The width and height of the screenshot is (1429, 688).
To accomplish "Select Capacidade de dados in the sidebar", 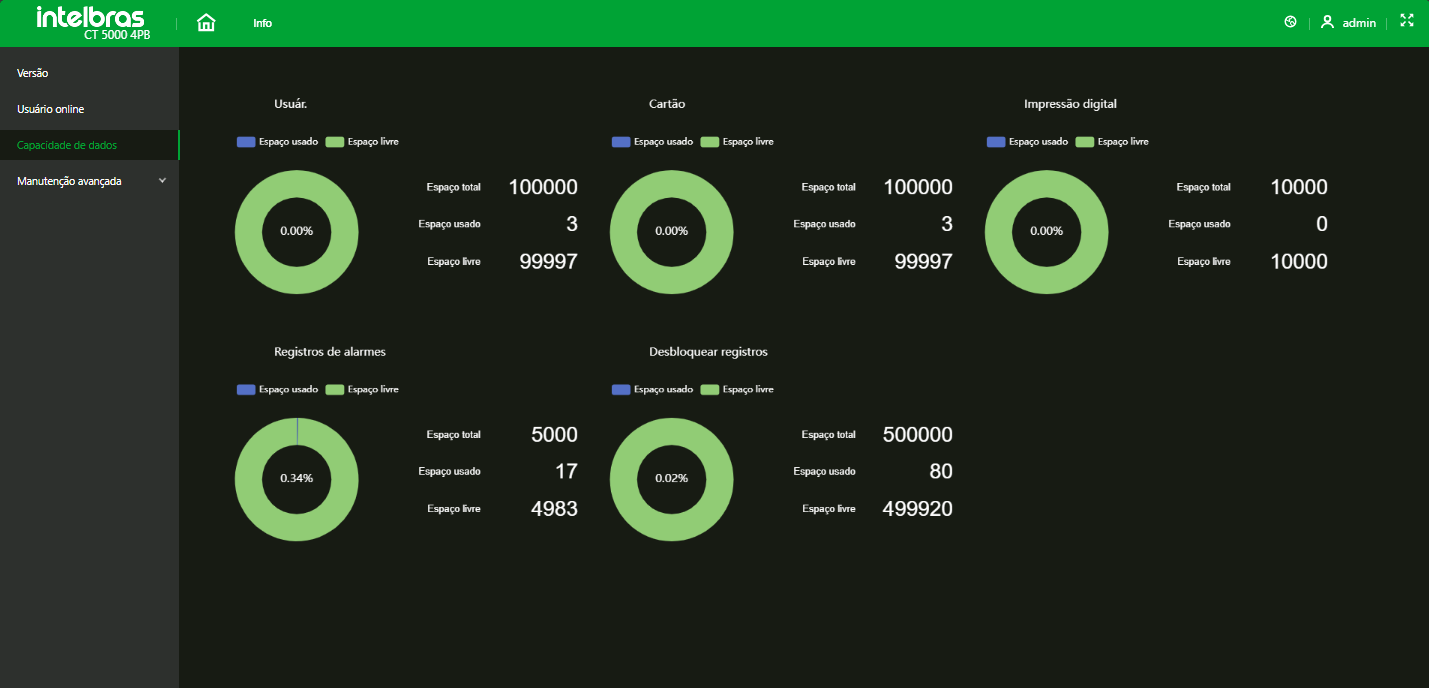I will click(x=67, y=145).
